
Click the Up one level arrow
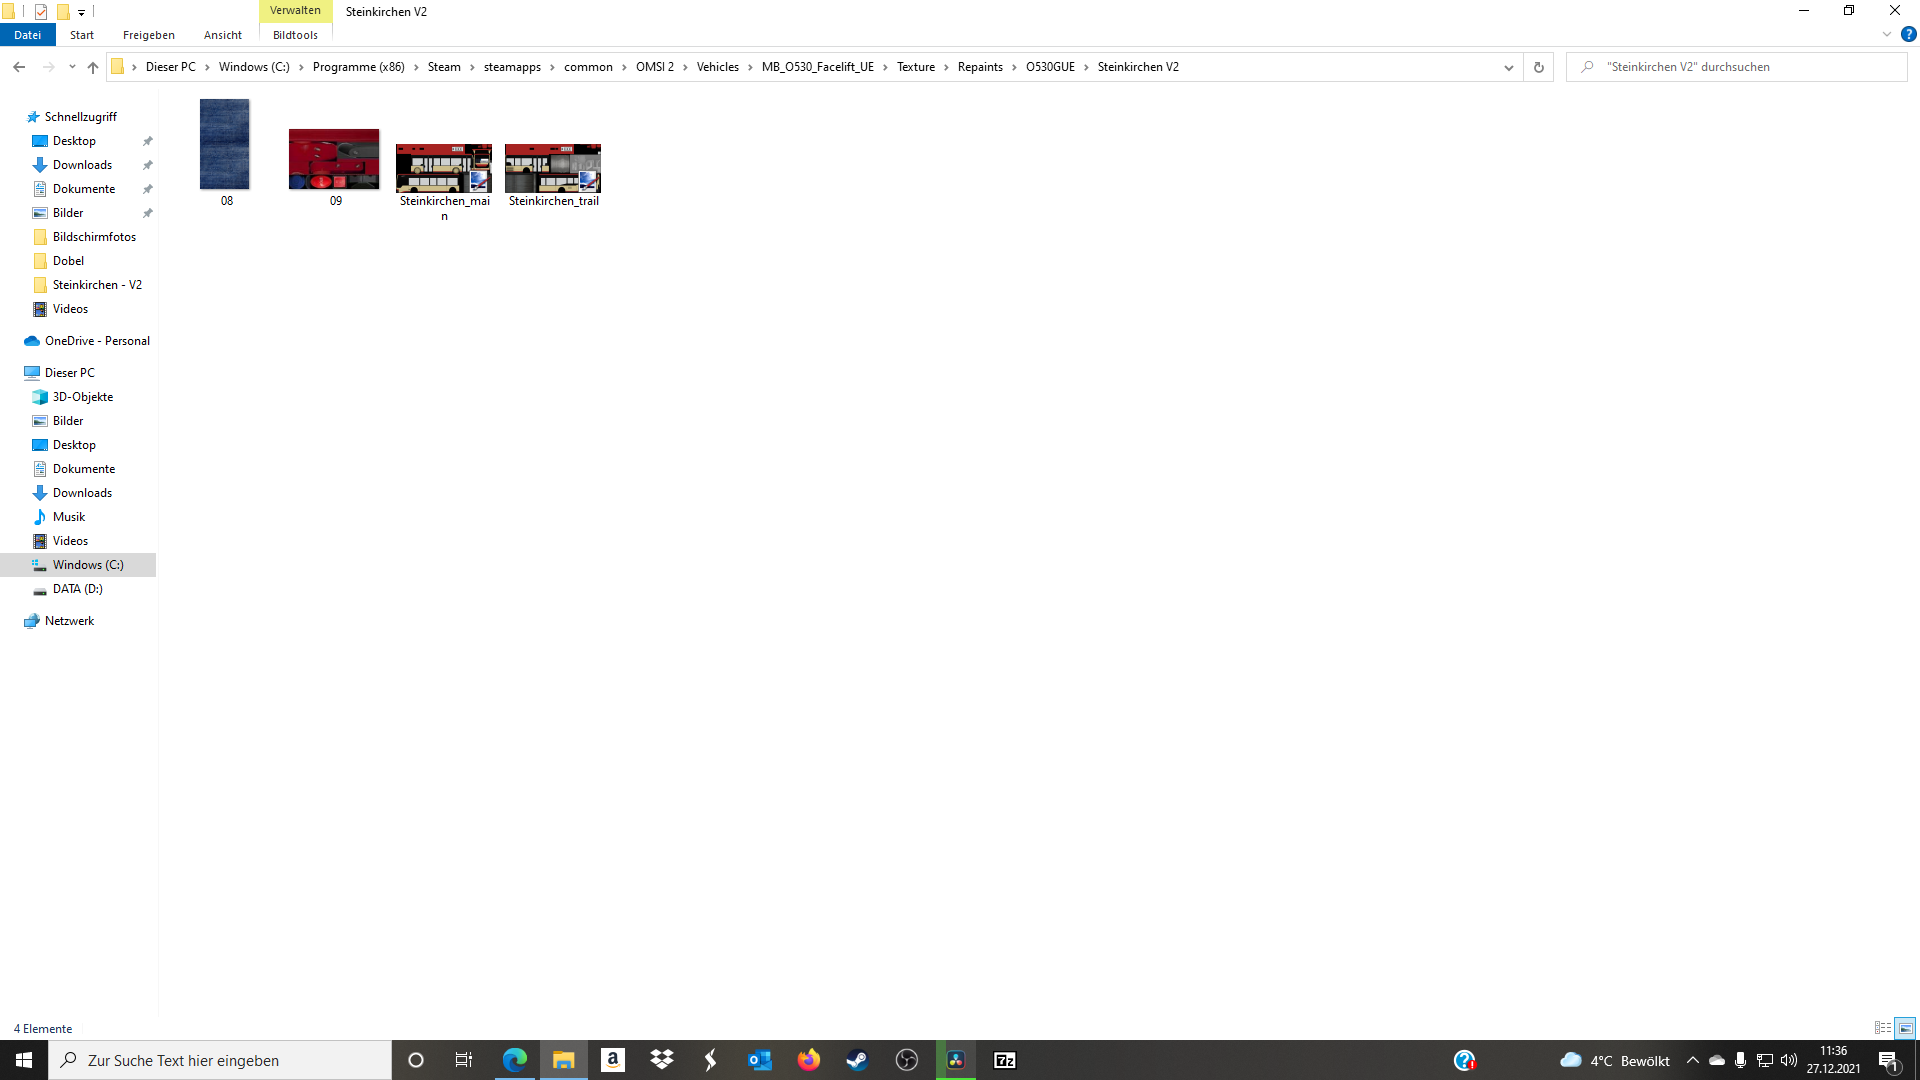tap(93, 67)
